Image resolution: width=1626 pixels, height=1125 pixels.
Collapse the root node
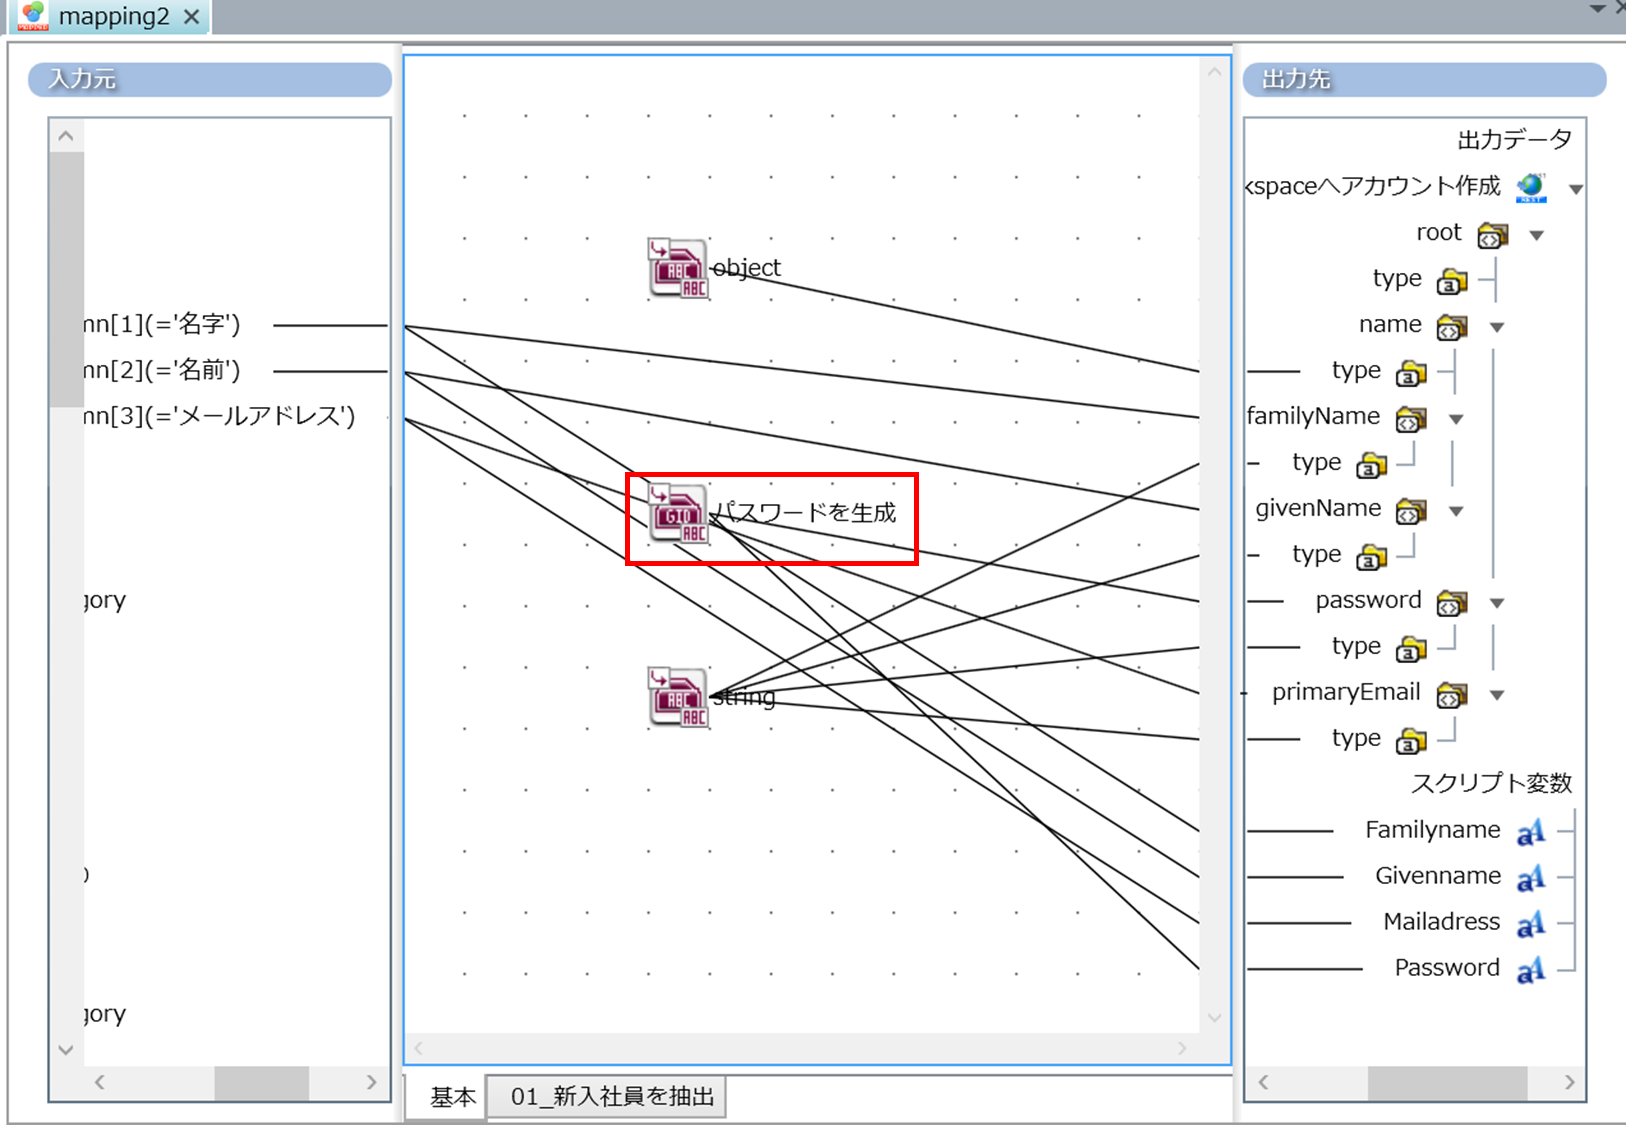tap(1537, 236)
